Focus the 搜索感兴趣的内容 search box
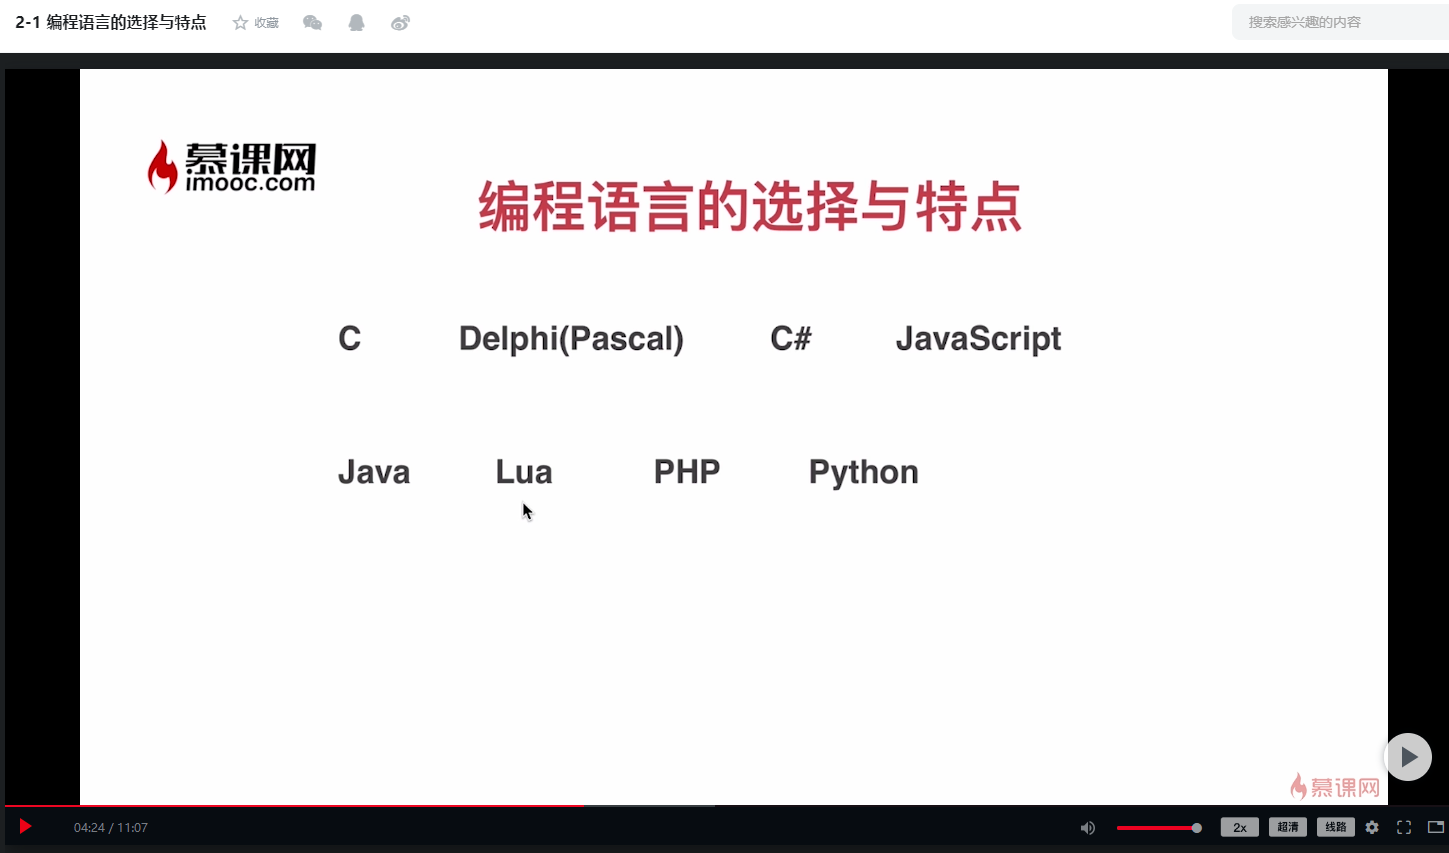Viewport: 1449px width, 853px height. (x=1340, y=22)
